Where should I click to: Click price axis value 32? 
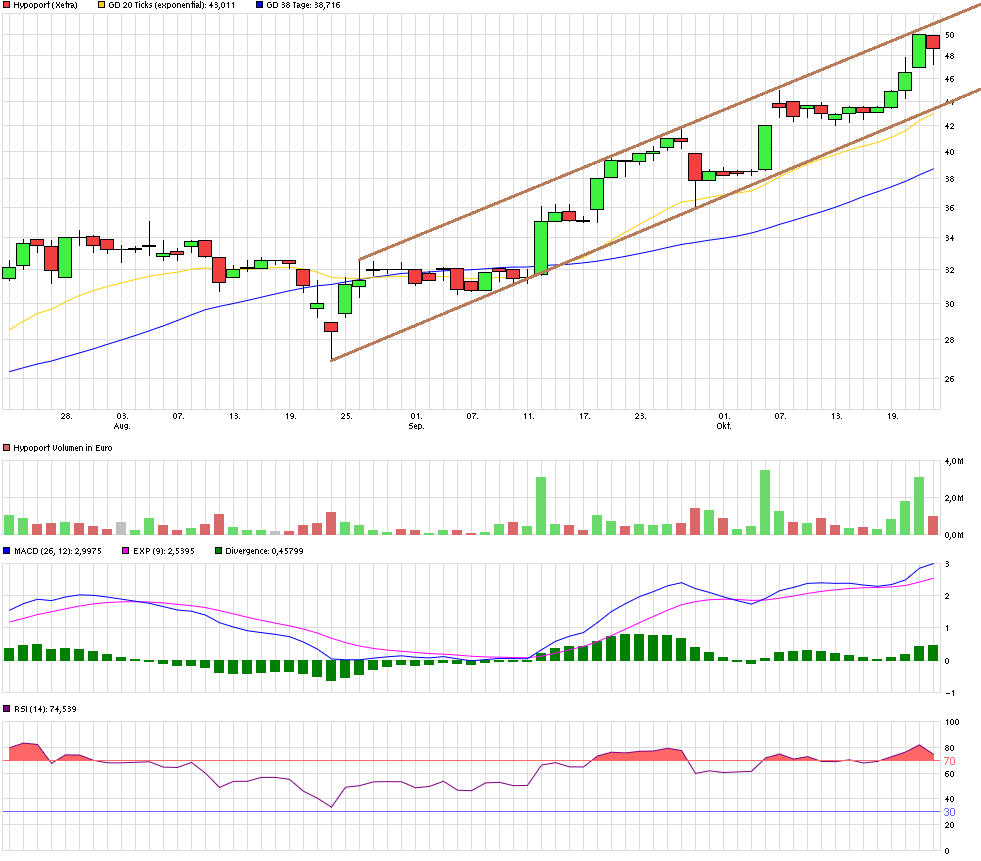coord(950,270)
